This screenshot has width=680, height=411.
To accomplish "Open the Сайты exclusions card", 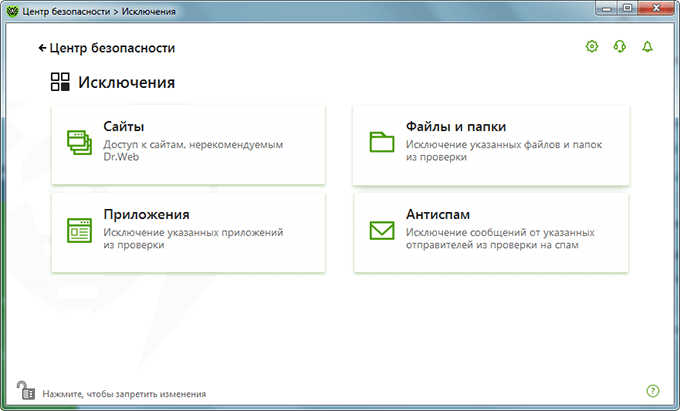I will click(188, 145).
